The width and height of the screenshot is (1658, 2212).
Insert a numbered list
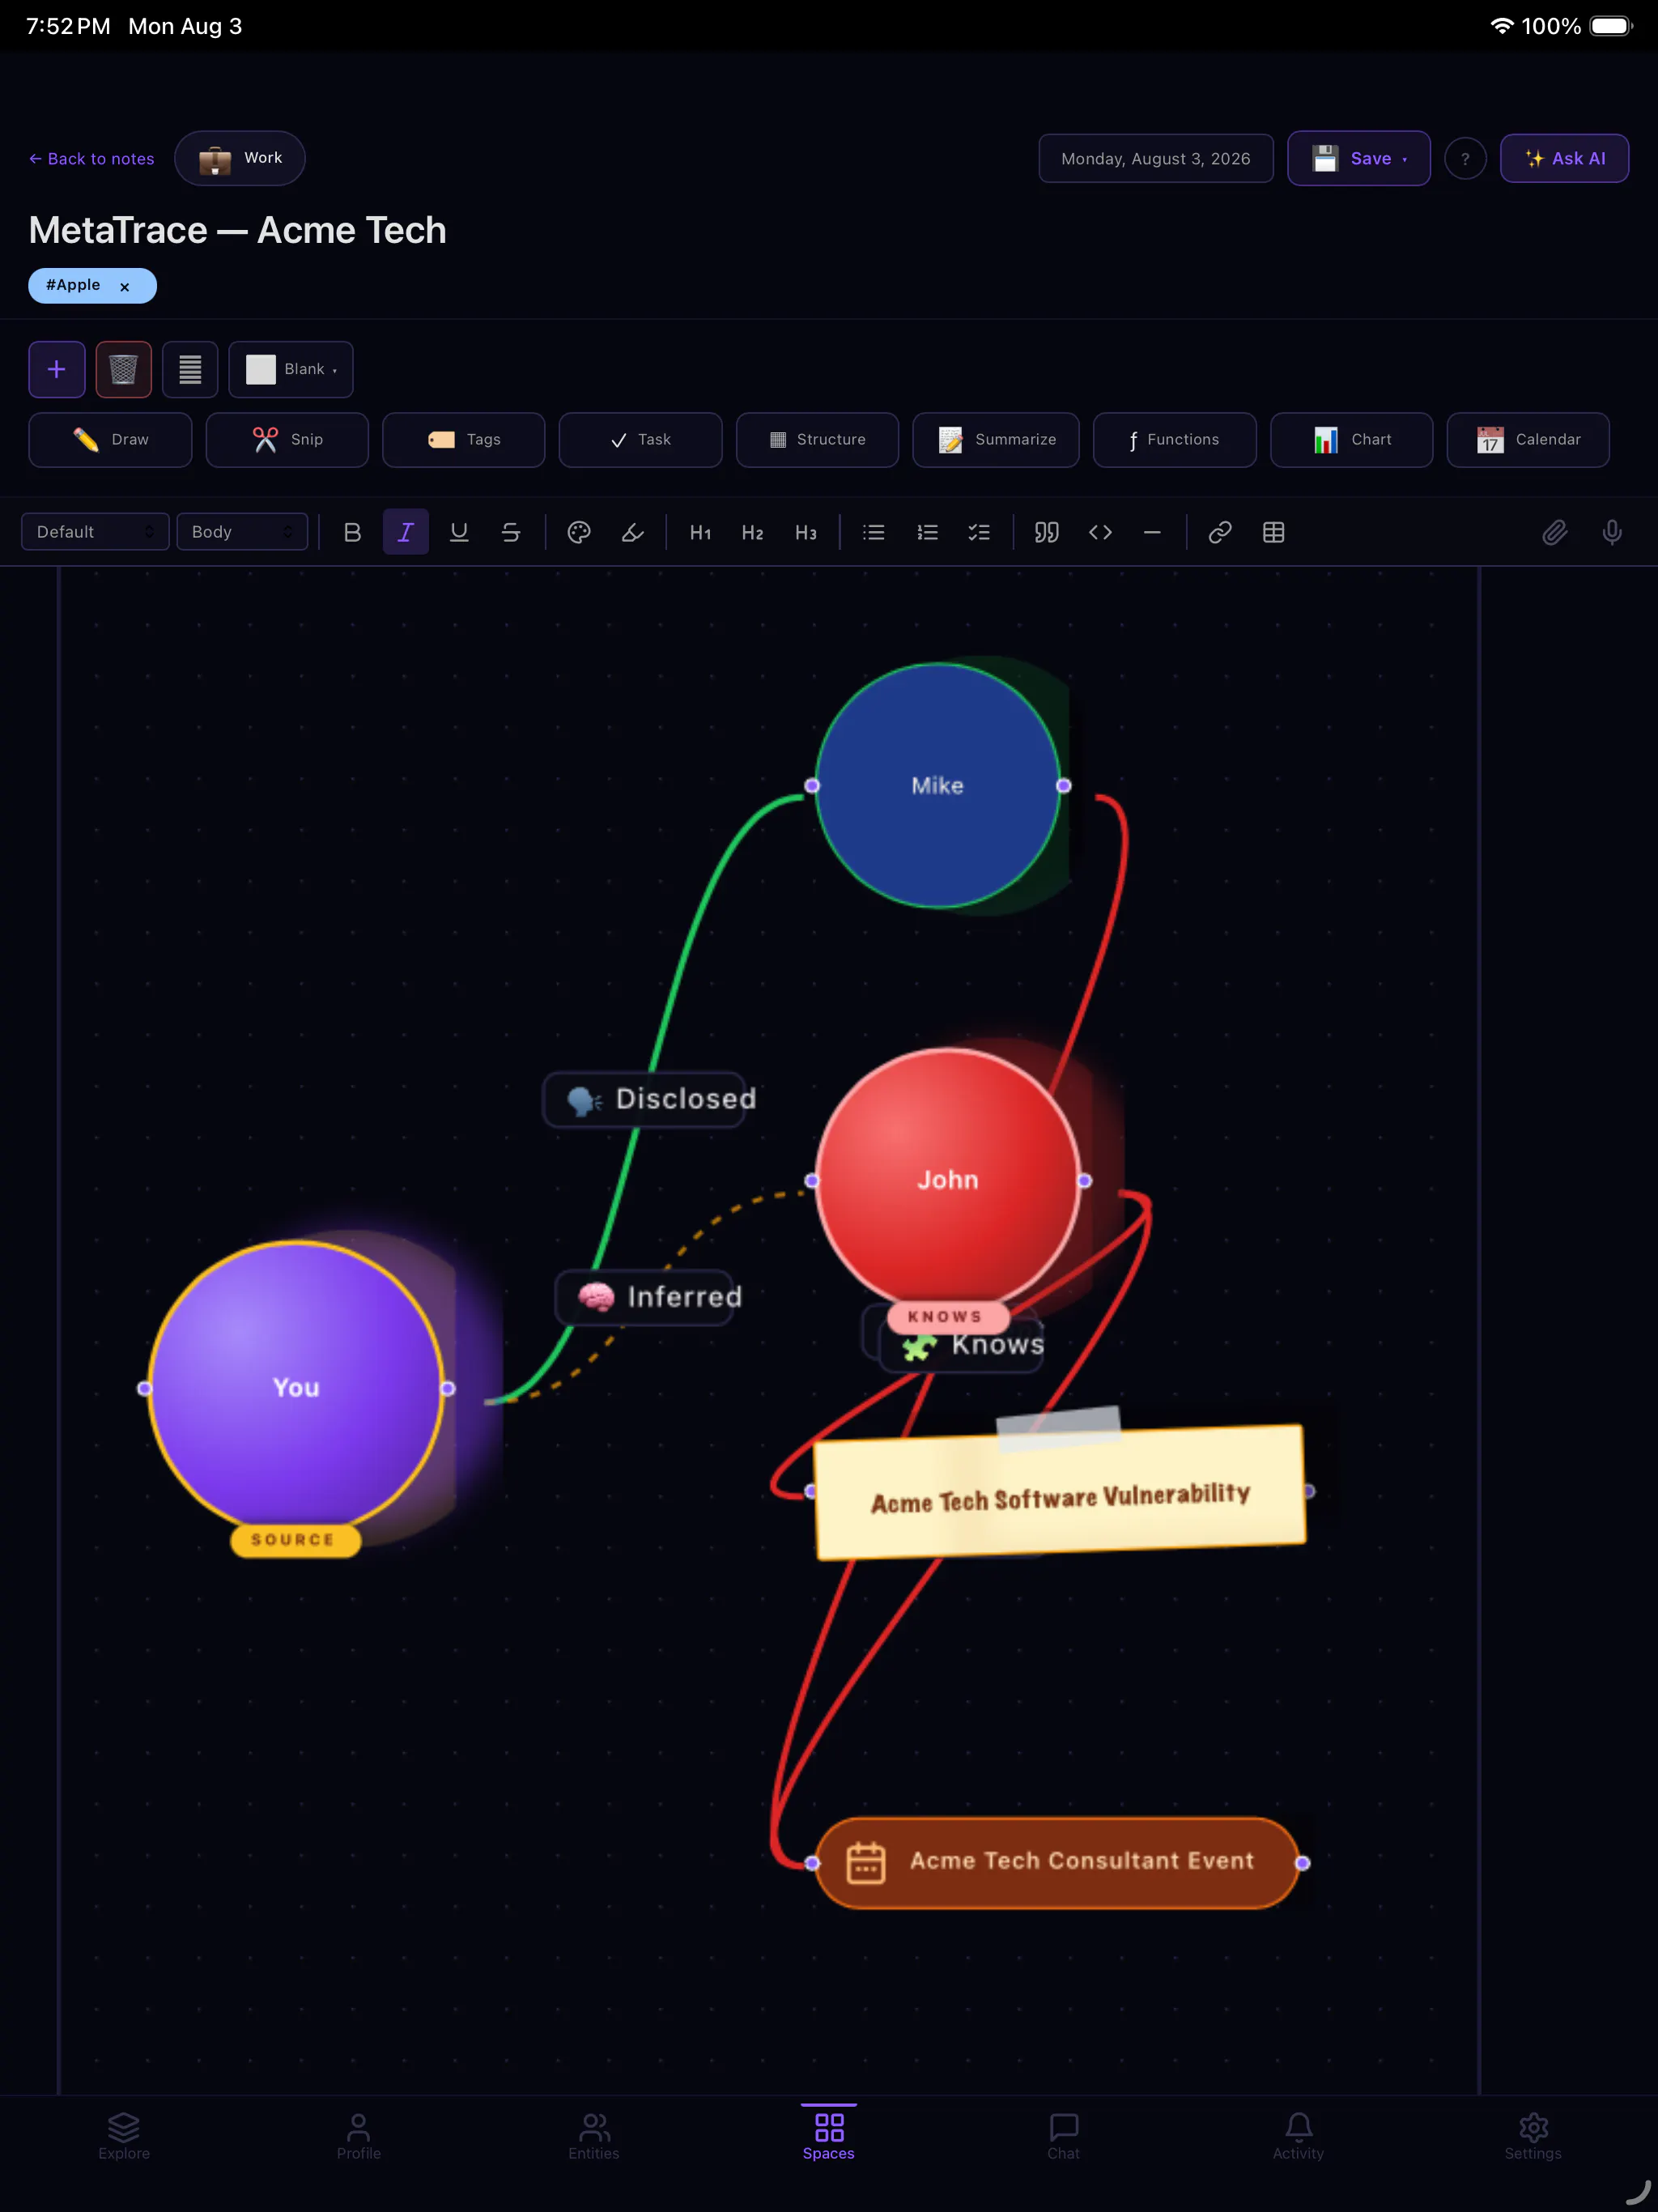(927, 532)
